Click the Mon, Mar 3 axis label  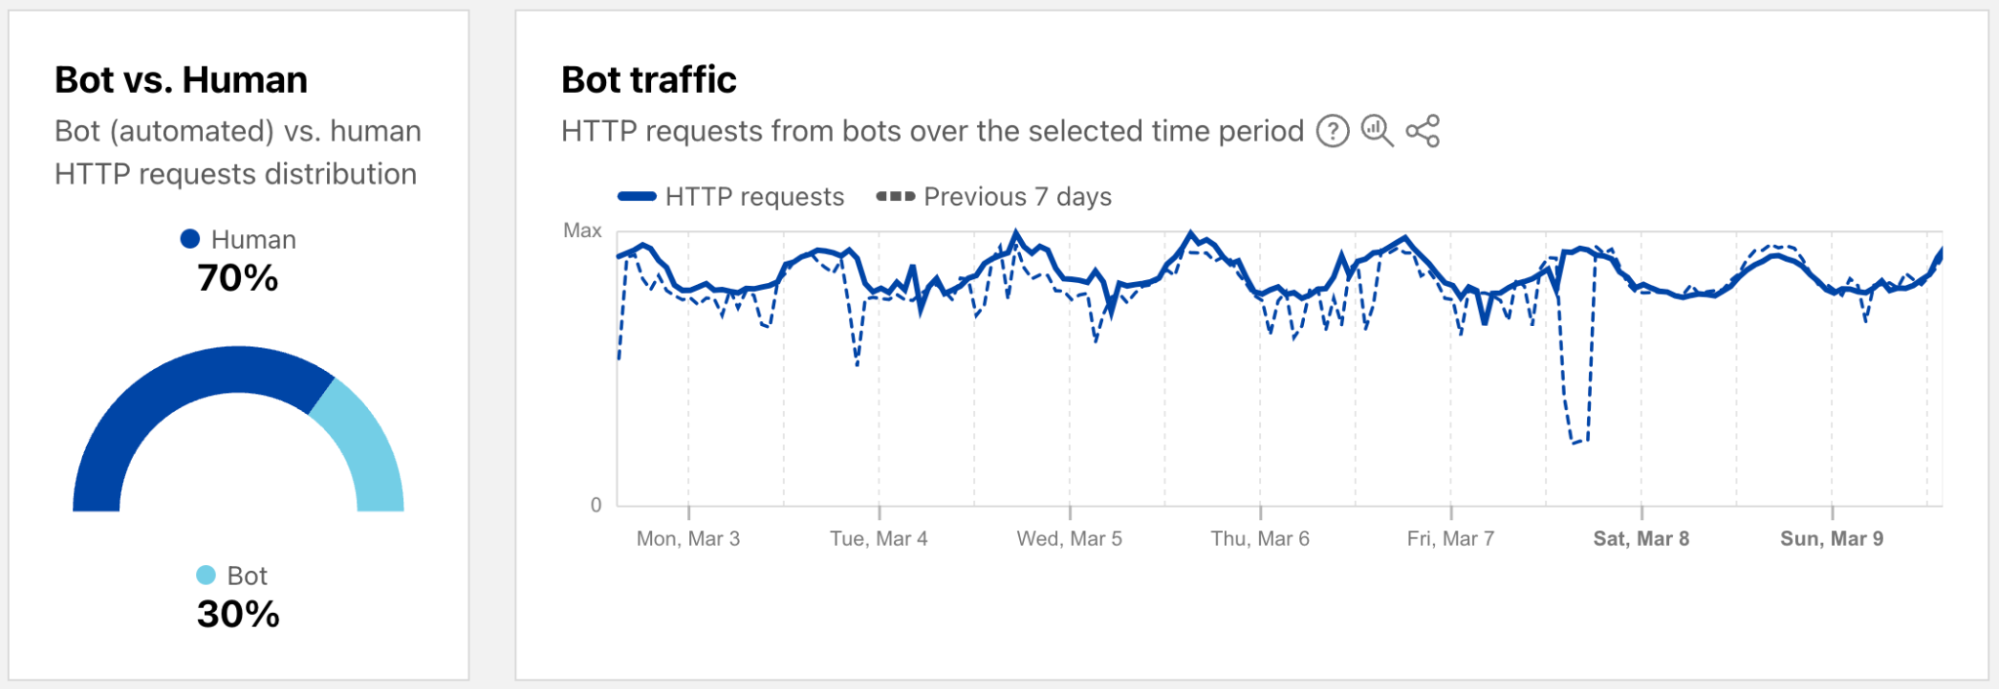(x=688, y=539)
